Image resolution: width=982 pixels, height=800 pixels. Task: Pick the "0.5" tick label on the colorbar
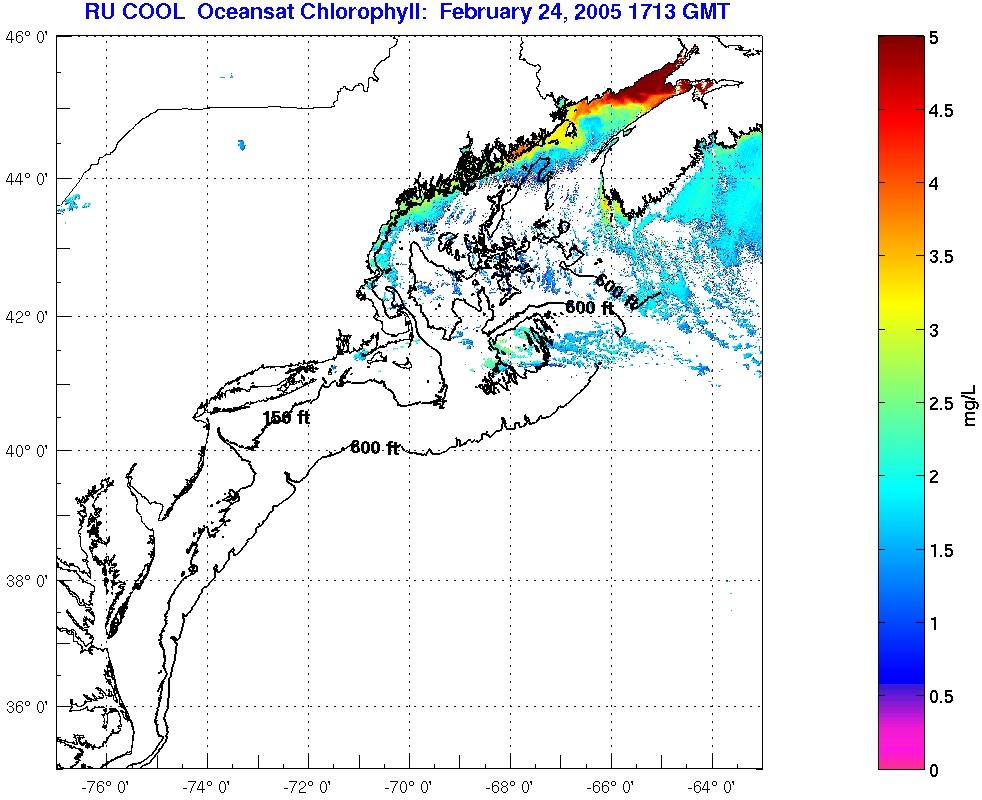(x=941, y=697)
